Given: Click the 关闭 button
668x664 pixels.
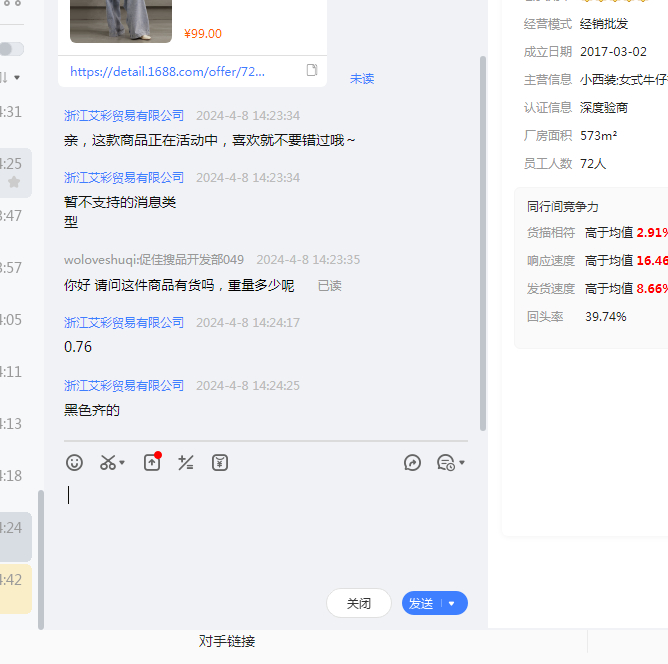Looking at the screenshot, I should pos(359,604).
